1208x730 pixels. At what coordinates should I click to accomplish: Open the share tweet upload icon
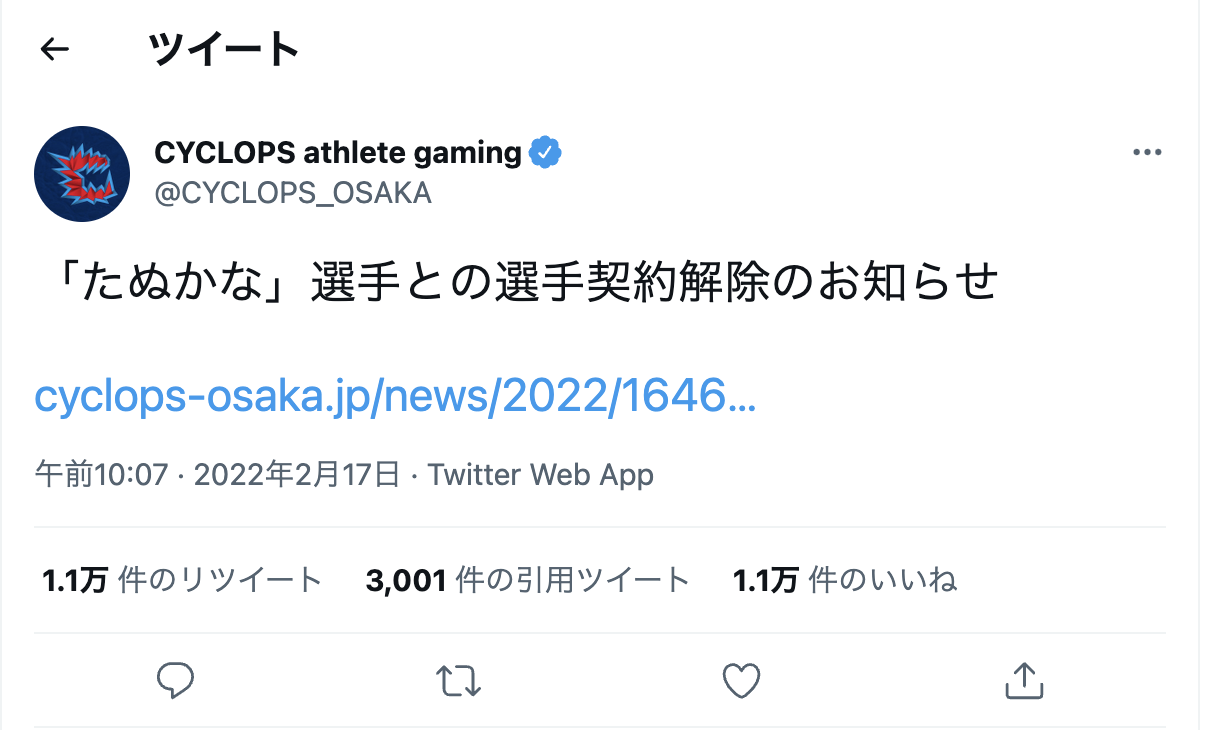click(1024, 681)
